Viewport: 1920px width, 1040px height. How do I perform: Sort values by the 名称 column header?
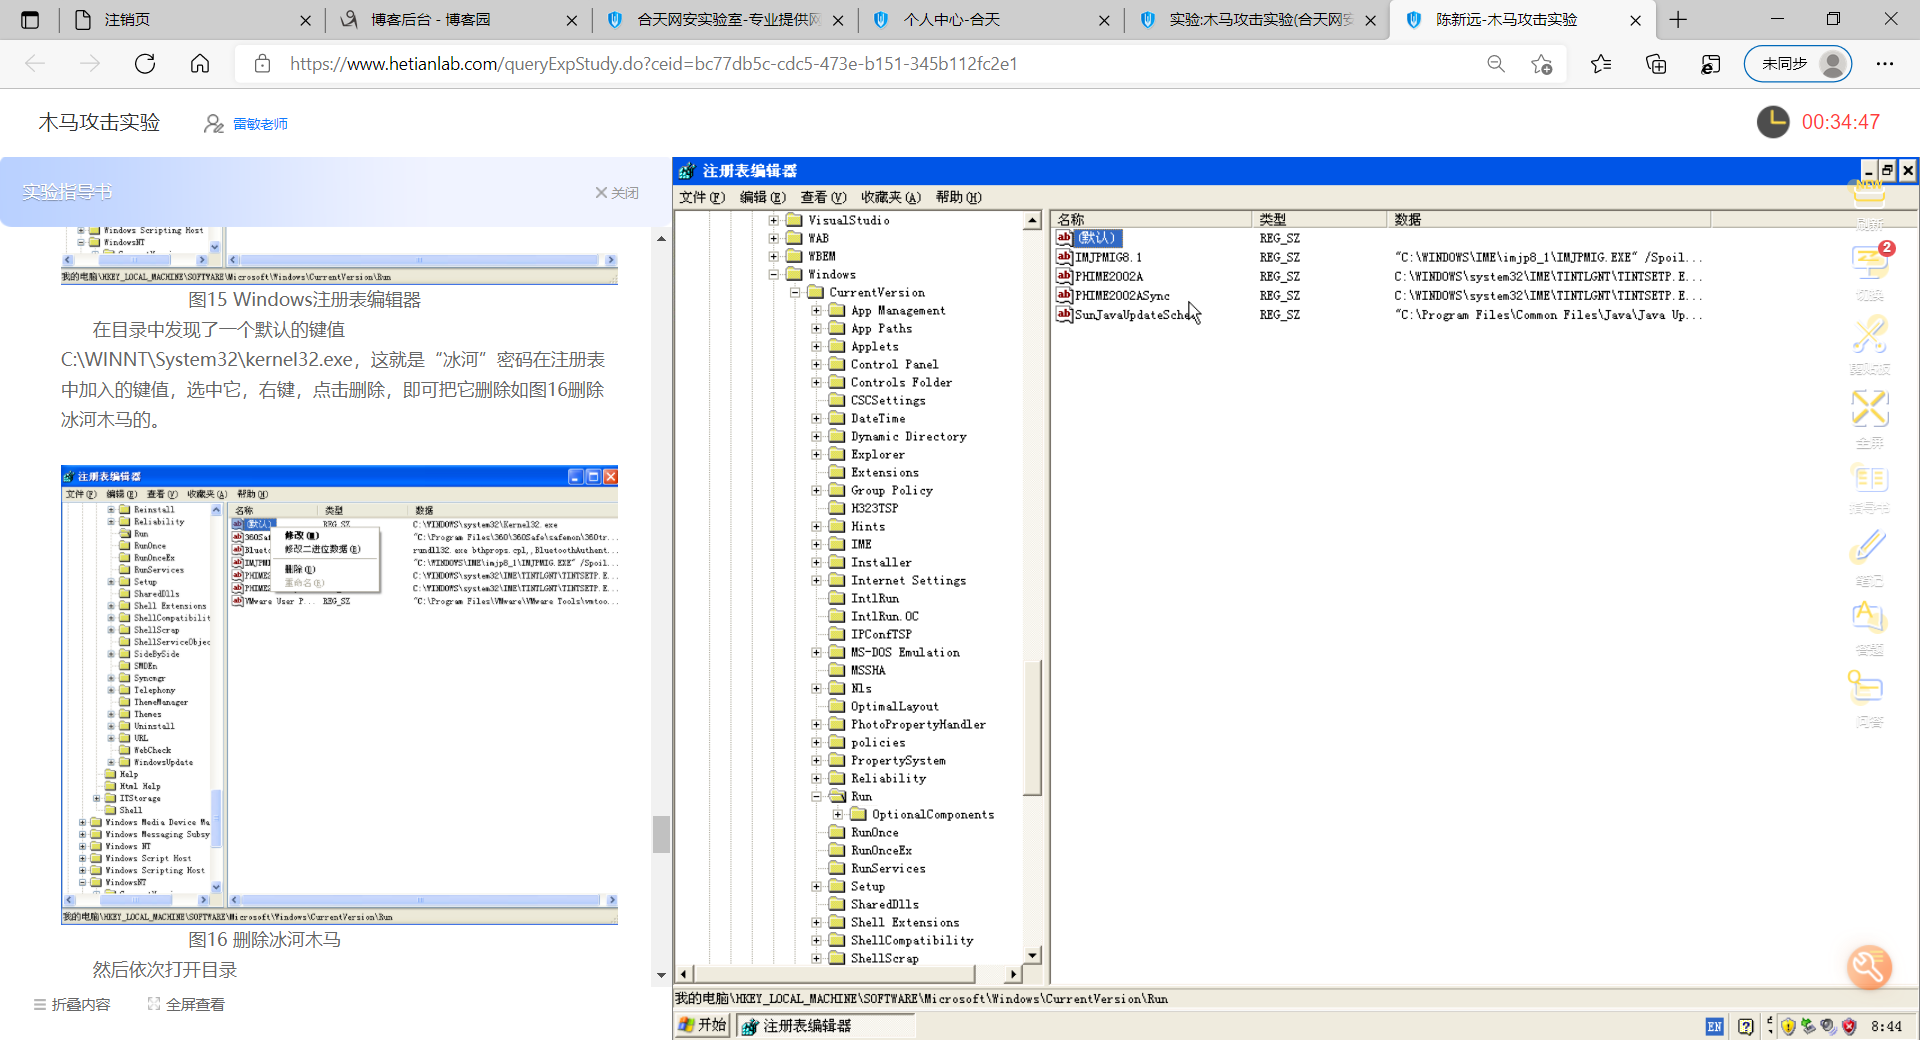click(x=1151, y=219)
